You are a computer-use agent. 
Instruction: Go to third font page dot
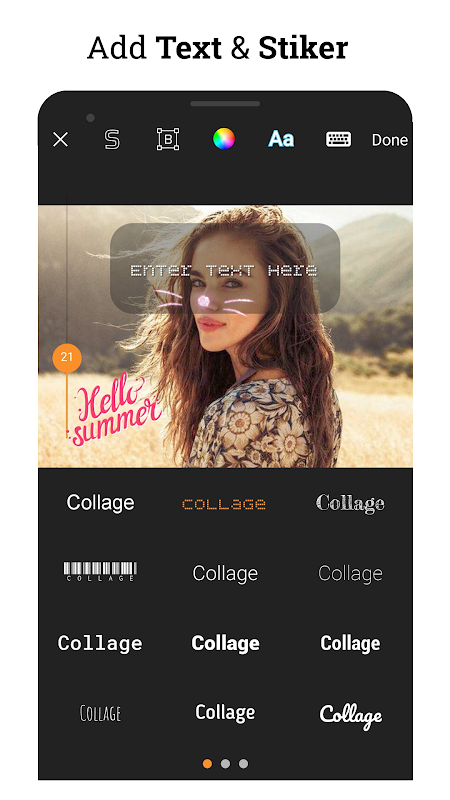click(243, 763)
